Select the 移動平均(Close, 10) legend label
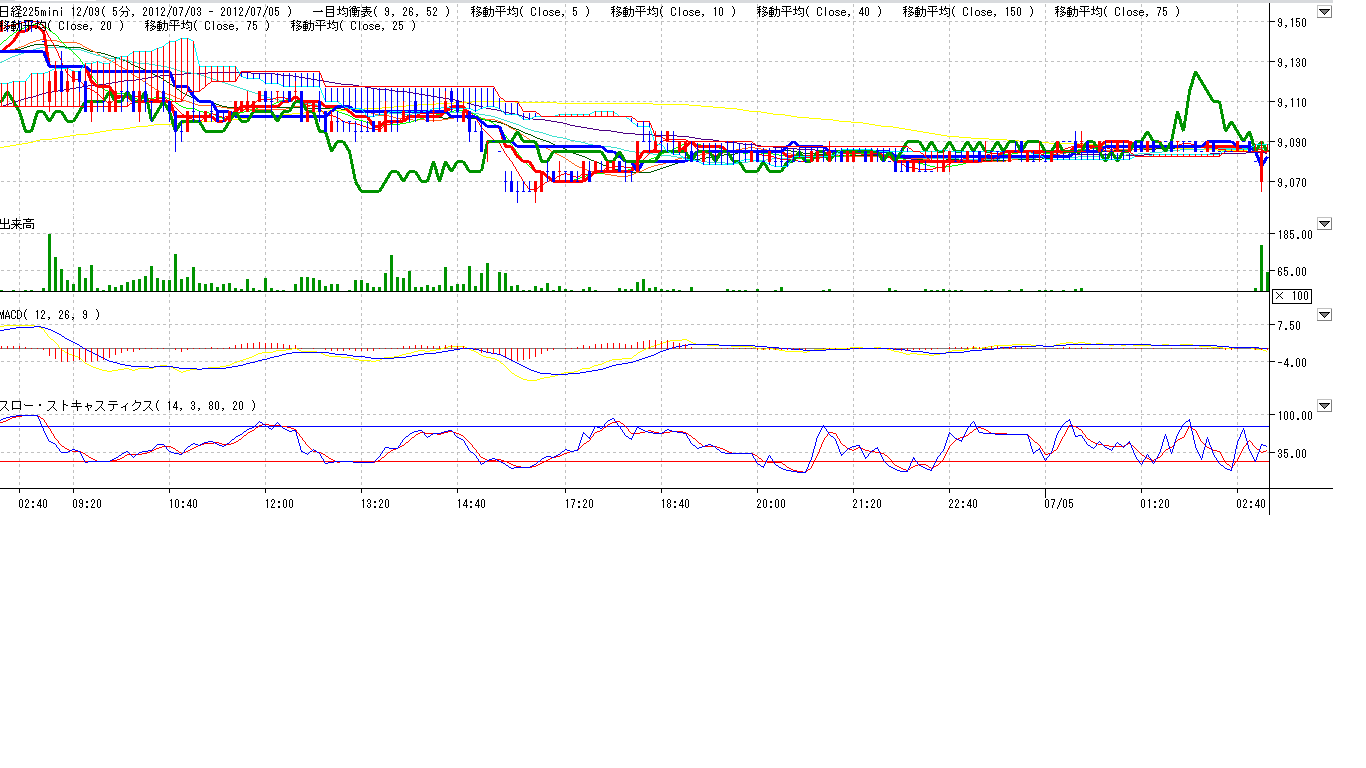This screenshot has height=768, width=1366. pos(674,12)
